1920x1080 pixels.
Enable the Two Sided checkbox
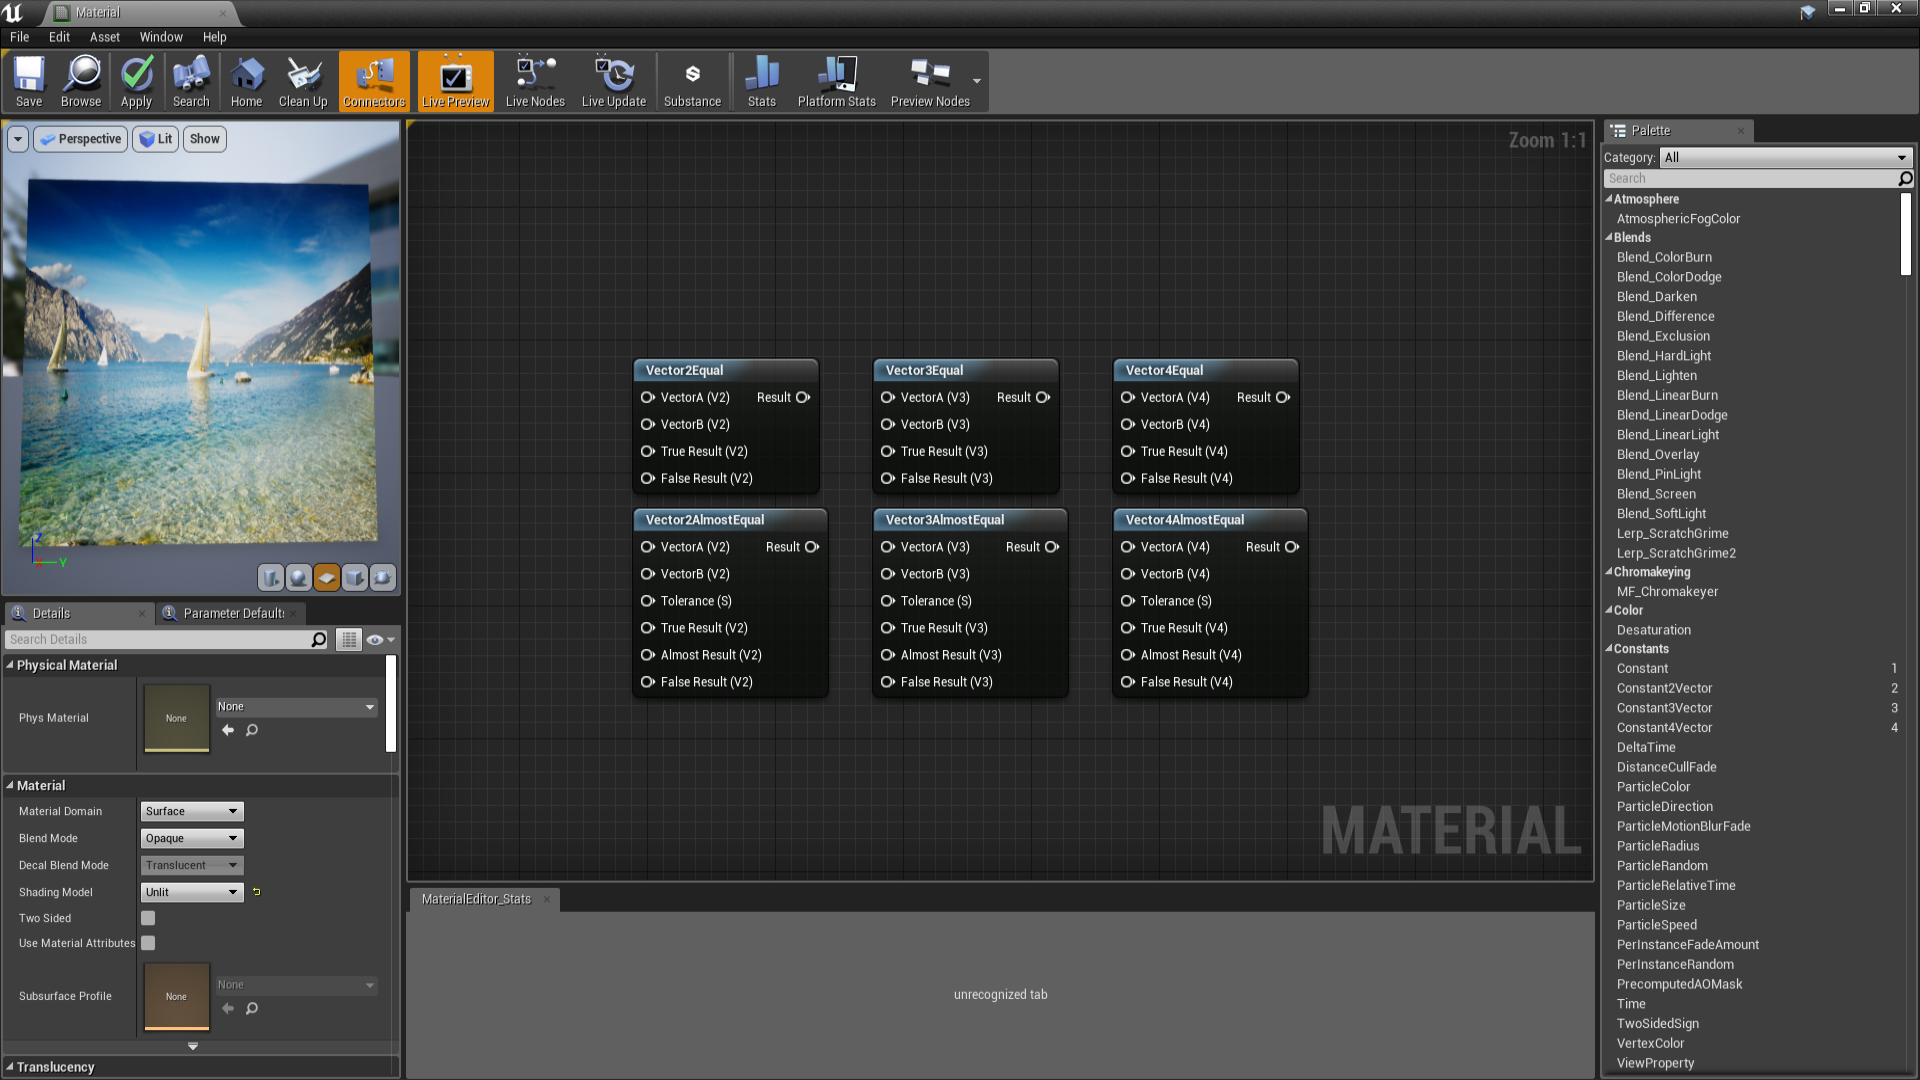148,917
